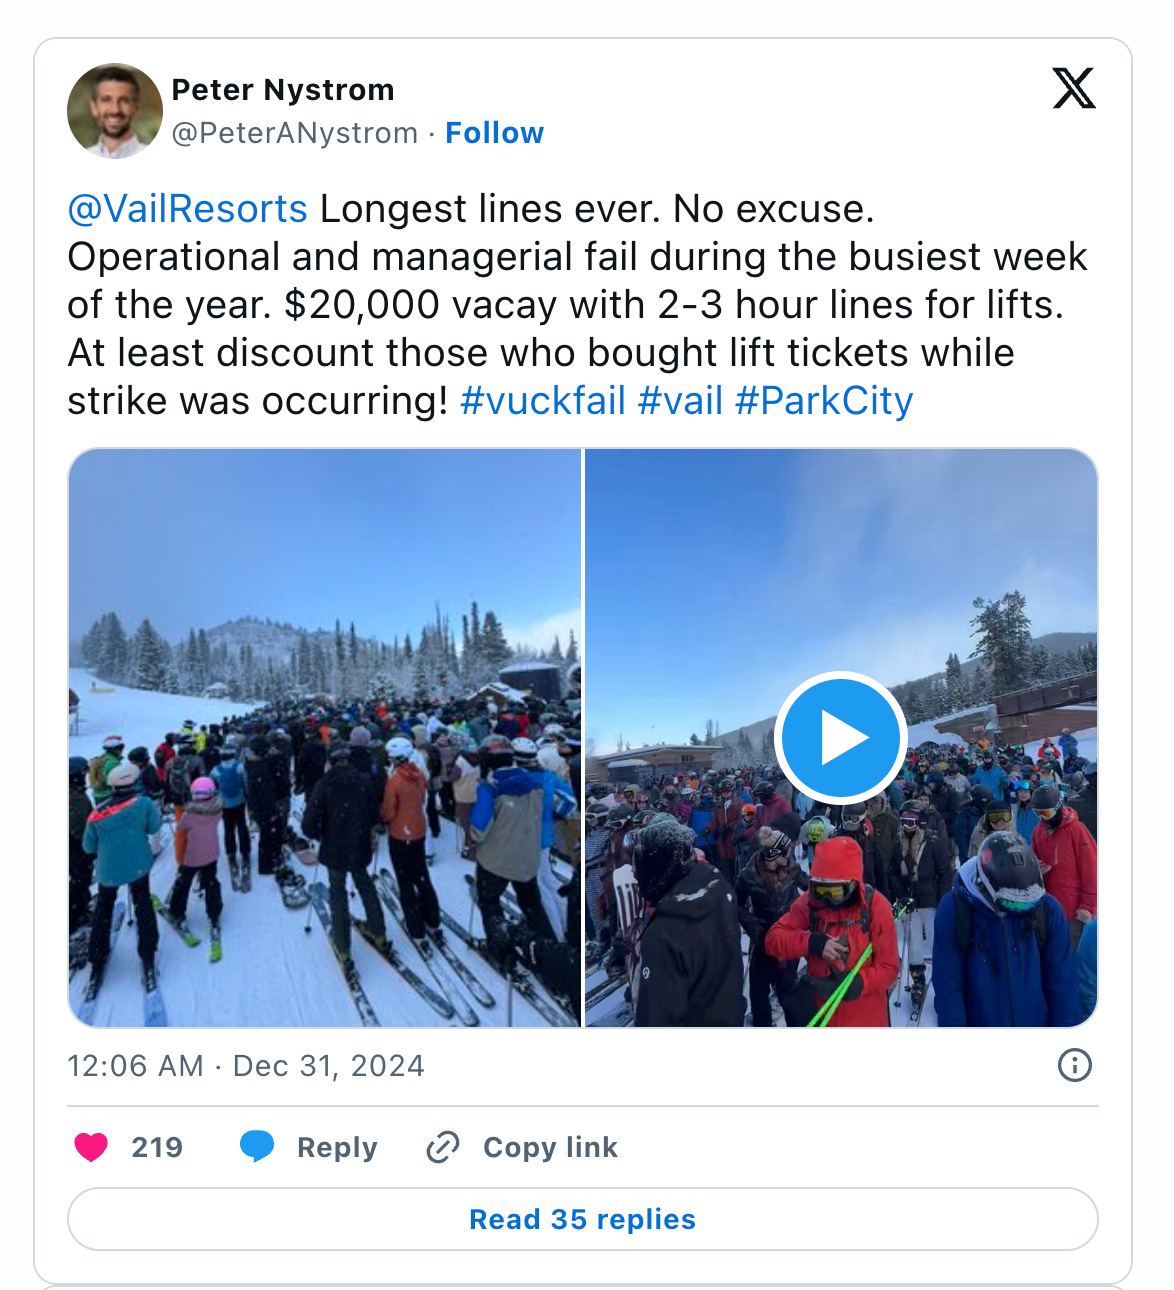Click the info circle icon

(1075, 1065)
